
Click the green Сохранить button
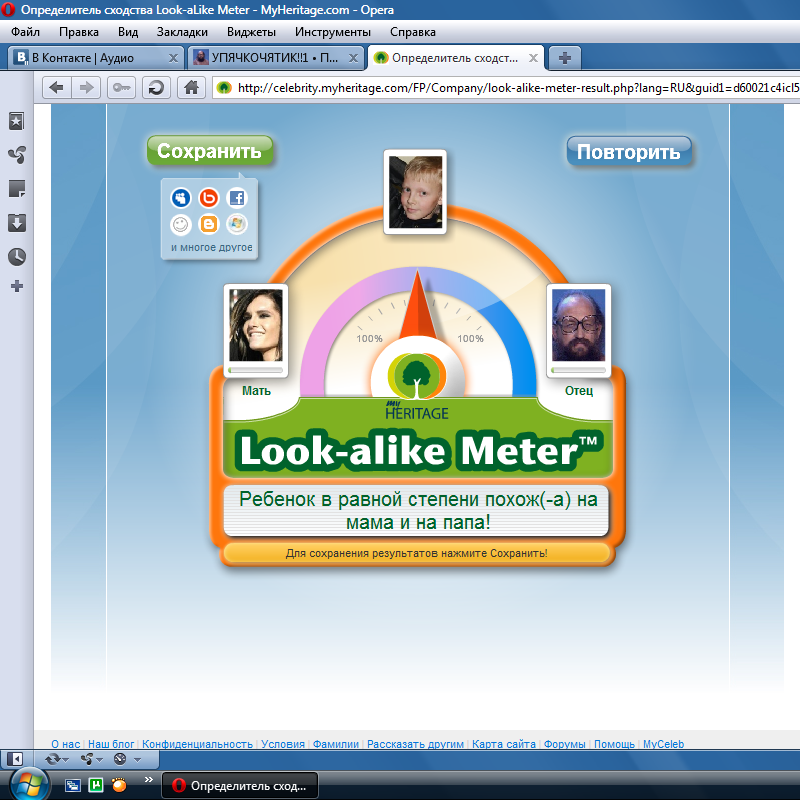(x=210, y=151)
